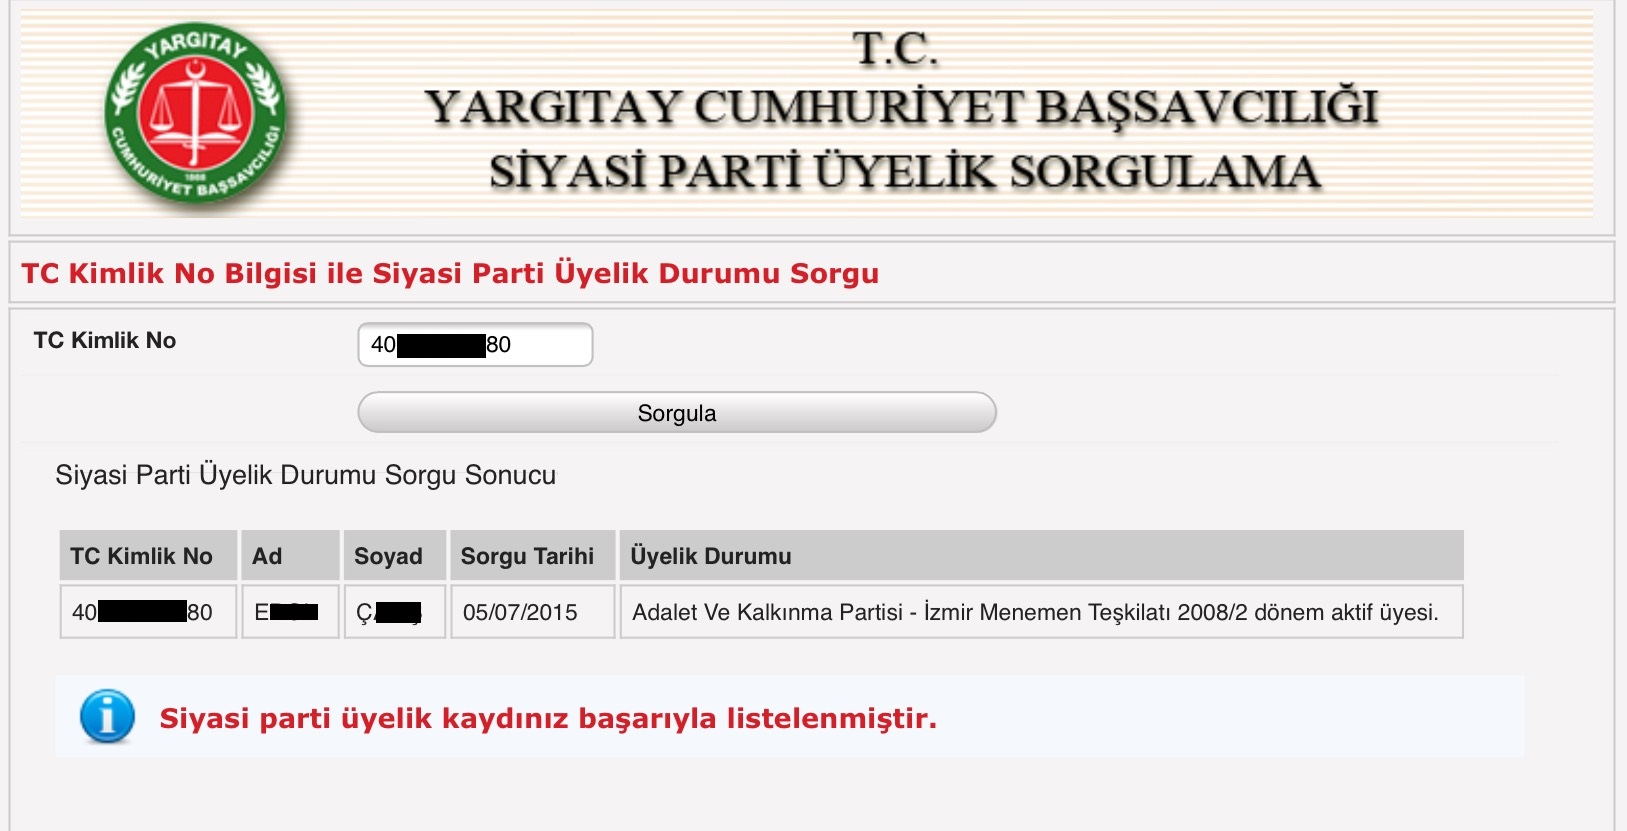Click the red 'TC Kimlik No Bilgisi ile...' heading
This screenshot has width=1627, height=831.
pos(450,273)
